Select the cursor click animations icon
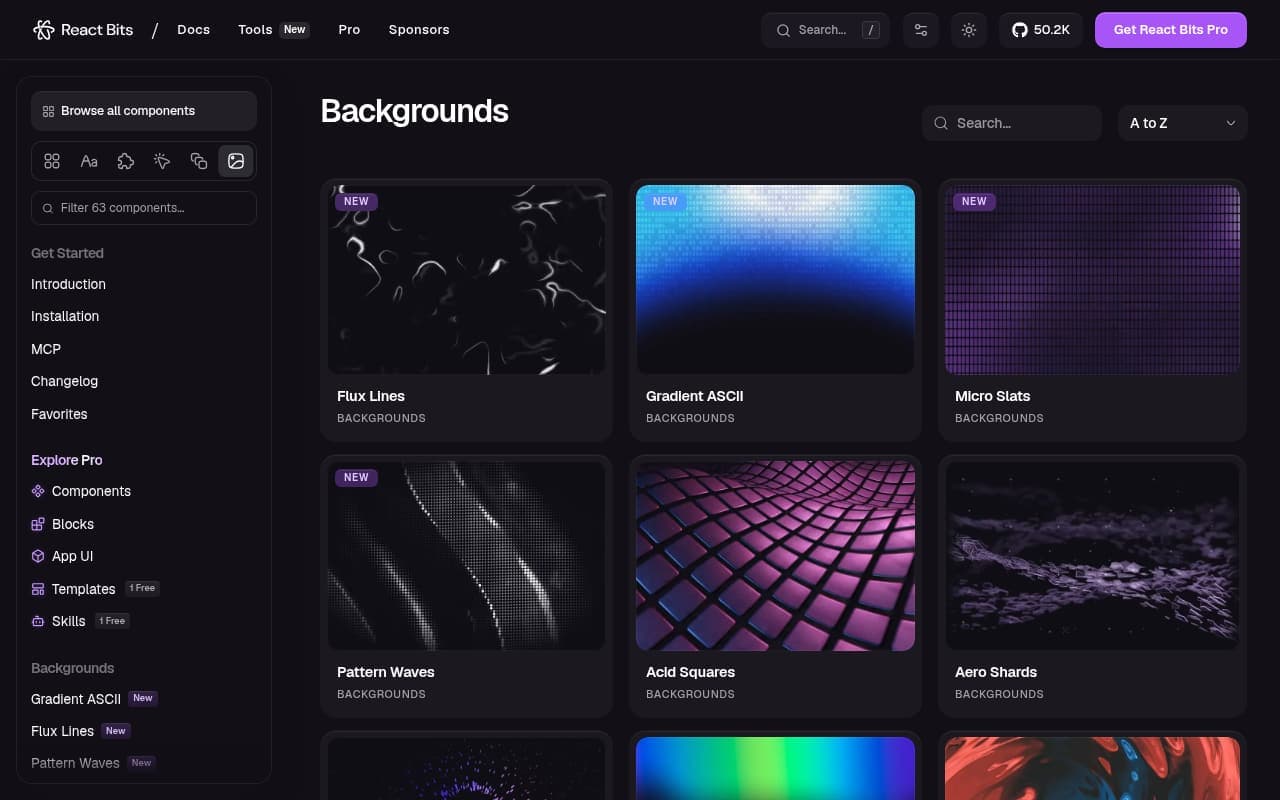The height and width of the screenshot is (800, 1280). [x=162, y=161]
